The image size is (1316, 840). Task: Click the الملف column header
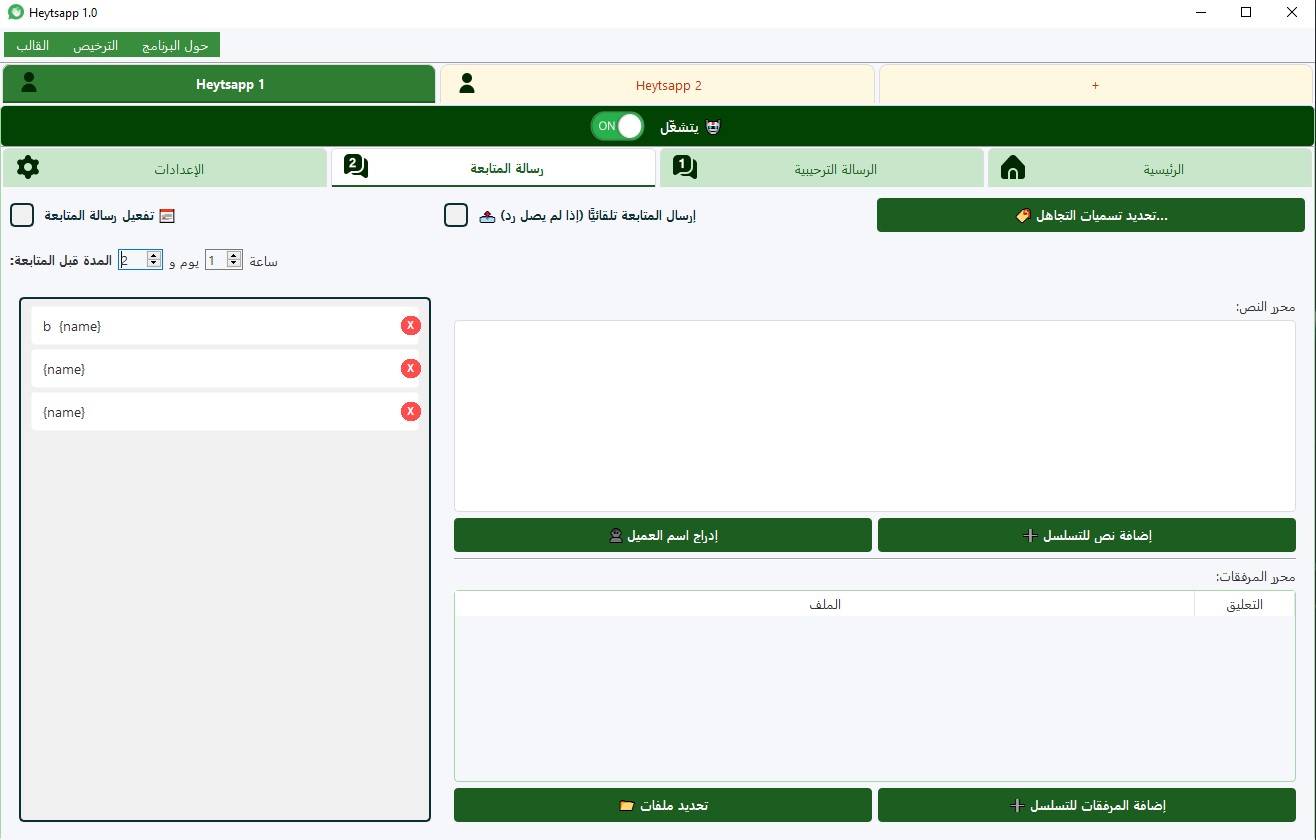click(825, 604)
